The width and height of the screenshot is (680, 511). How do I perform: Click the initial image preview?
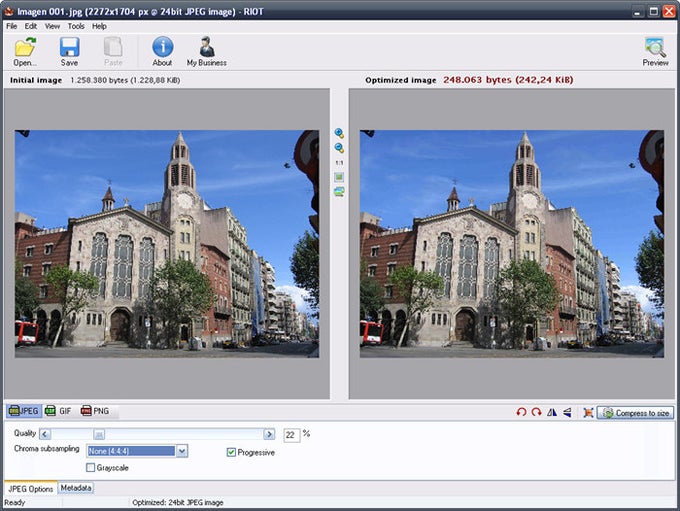click(167, 244)
